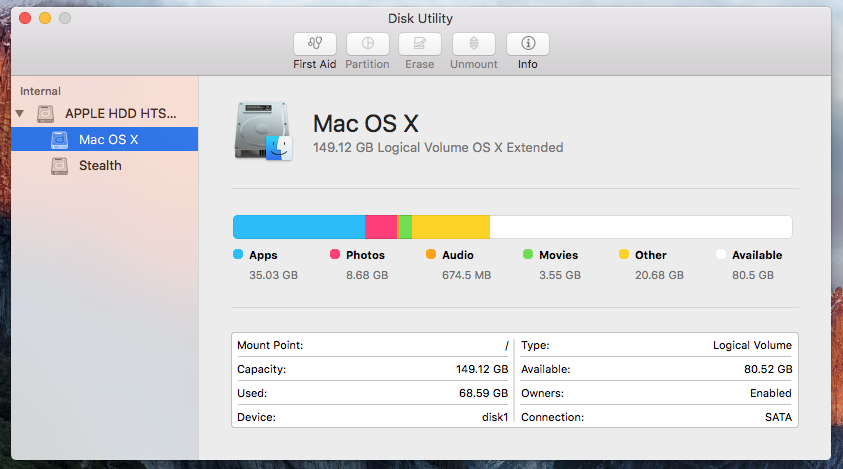The image size is (843, 469).
Task: Click the blue Apps segment of storage bar
Action: point(299,227)
